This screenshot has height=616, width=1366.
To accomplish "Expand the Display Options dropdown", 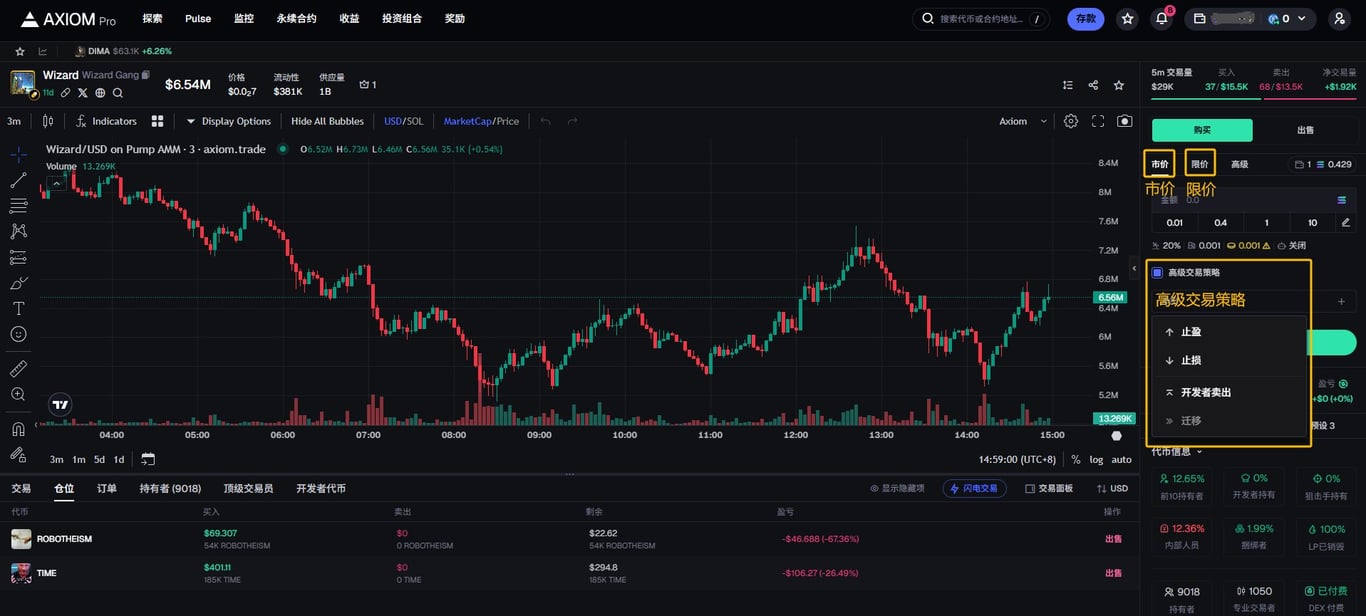I will click(x=228, y=121).
